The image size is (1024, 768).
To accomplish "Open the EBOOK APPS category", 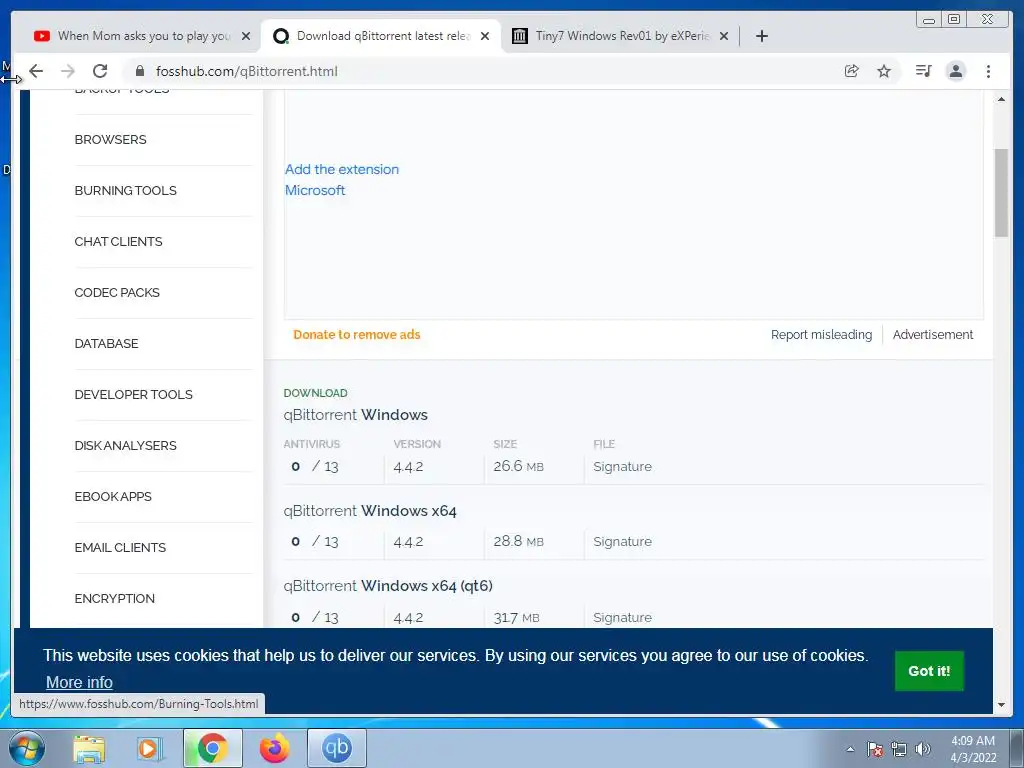I will [x=113, y=496].
